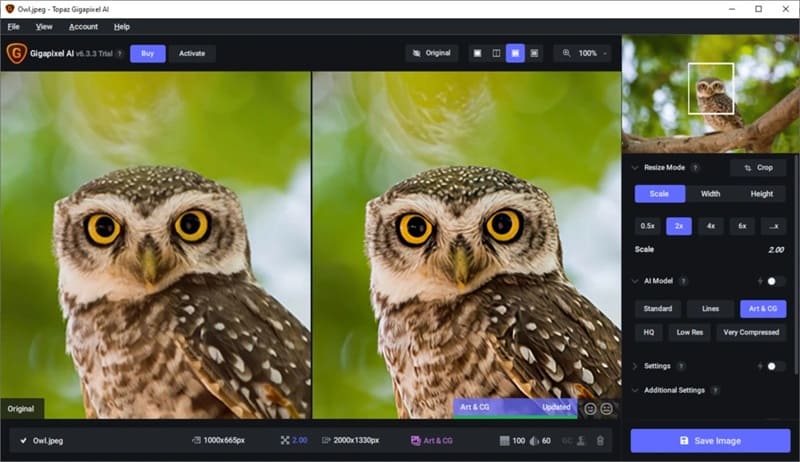Select comparison grid view layout icon
Screen dimensions: 800x462
coord(534,53)
